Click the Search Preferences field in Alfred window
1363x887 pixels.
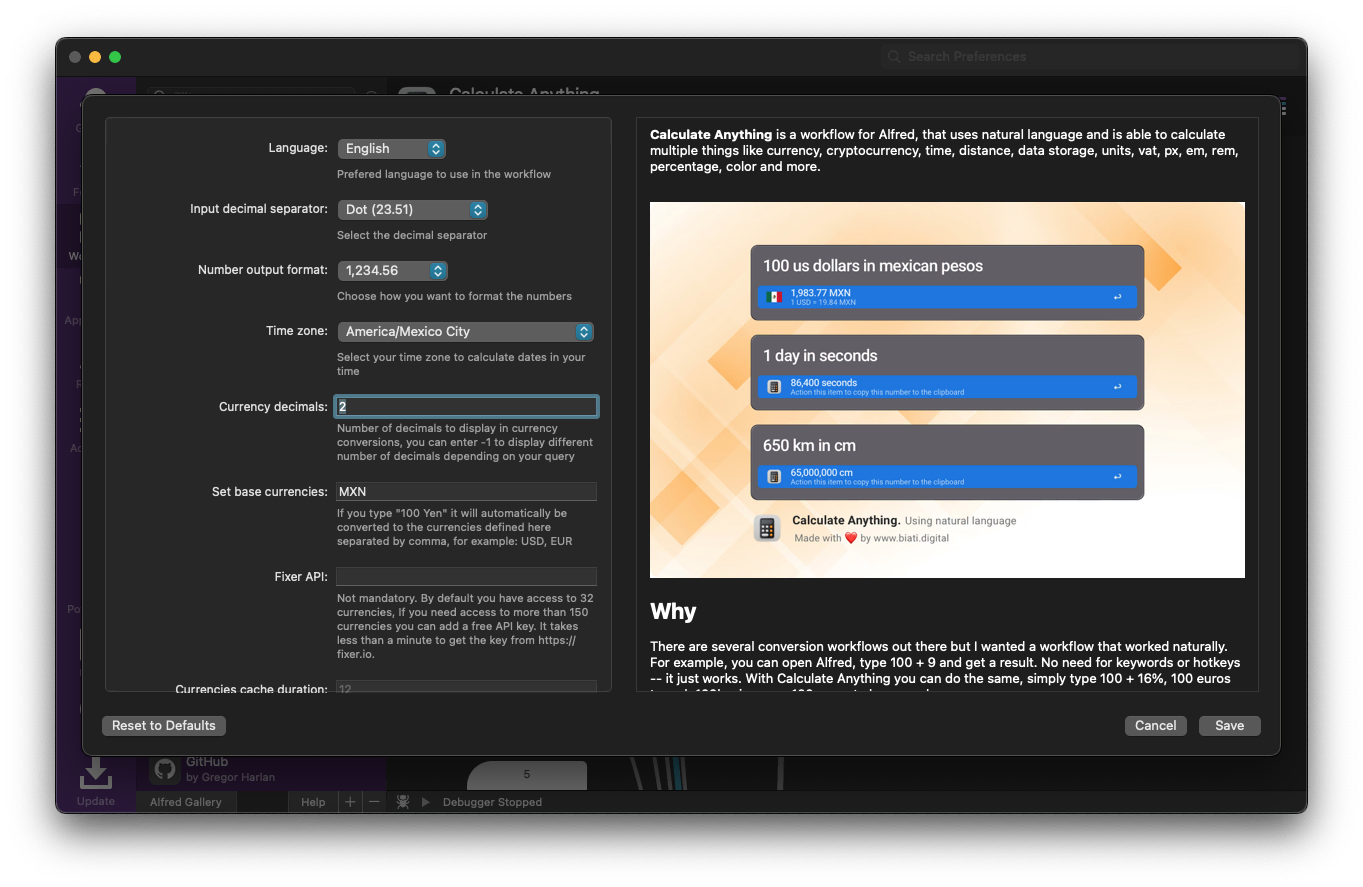coord(1090,57)
